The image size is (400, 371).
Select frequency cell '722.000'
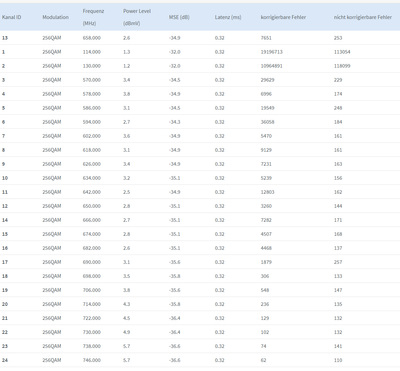point(92,318)
